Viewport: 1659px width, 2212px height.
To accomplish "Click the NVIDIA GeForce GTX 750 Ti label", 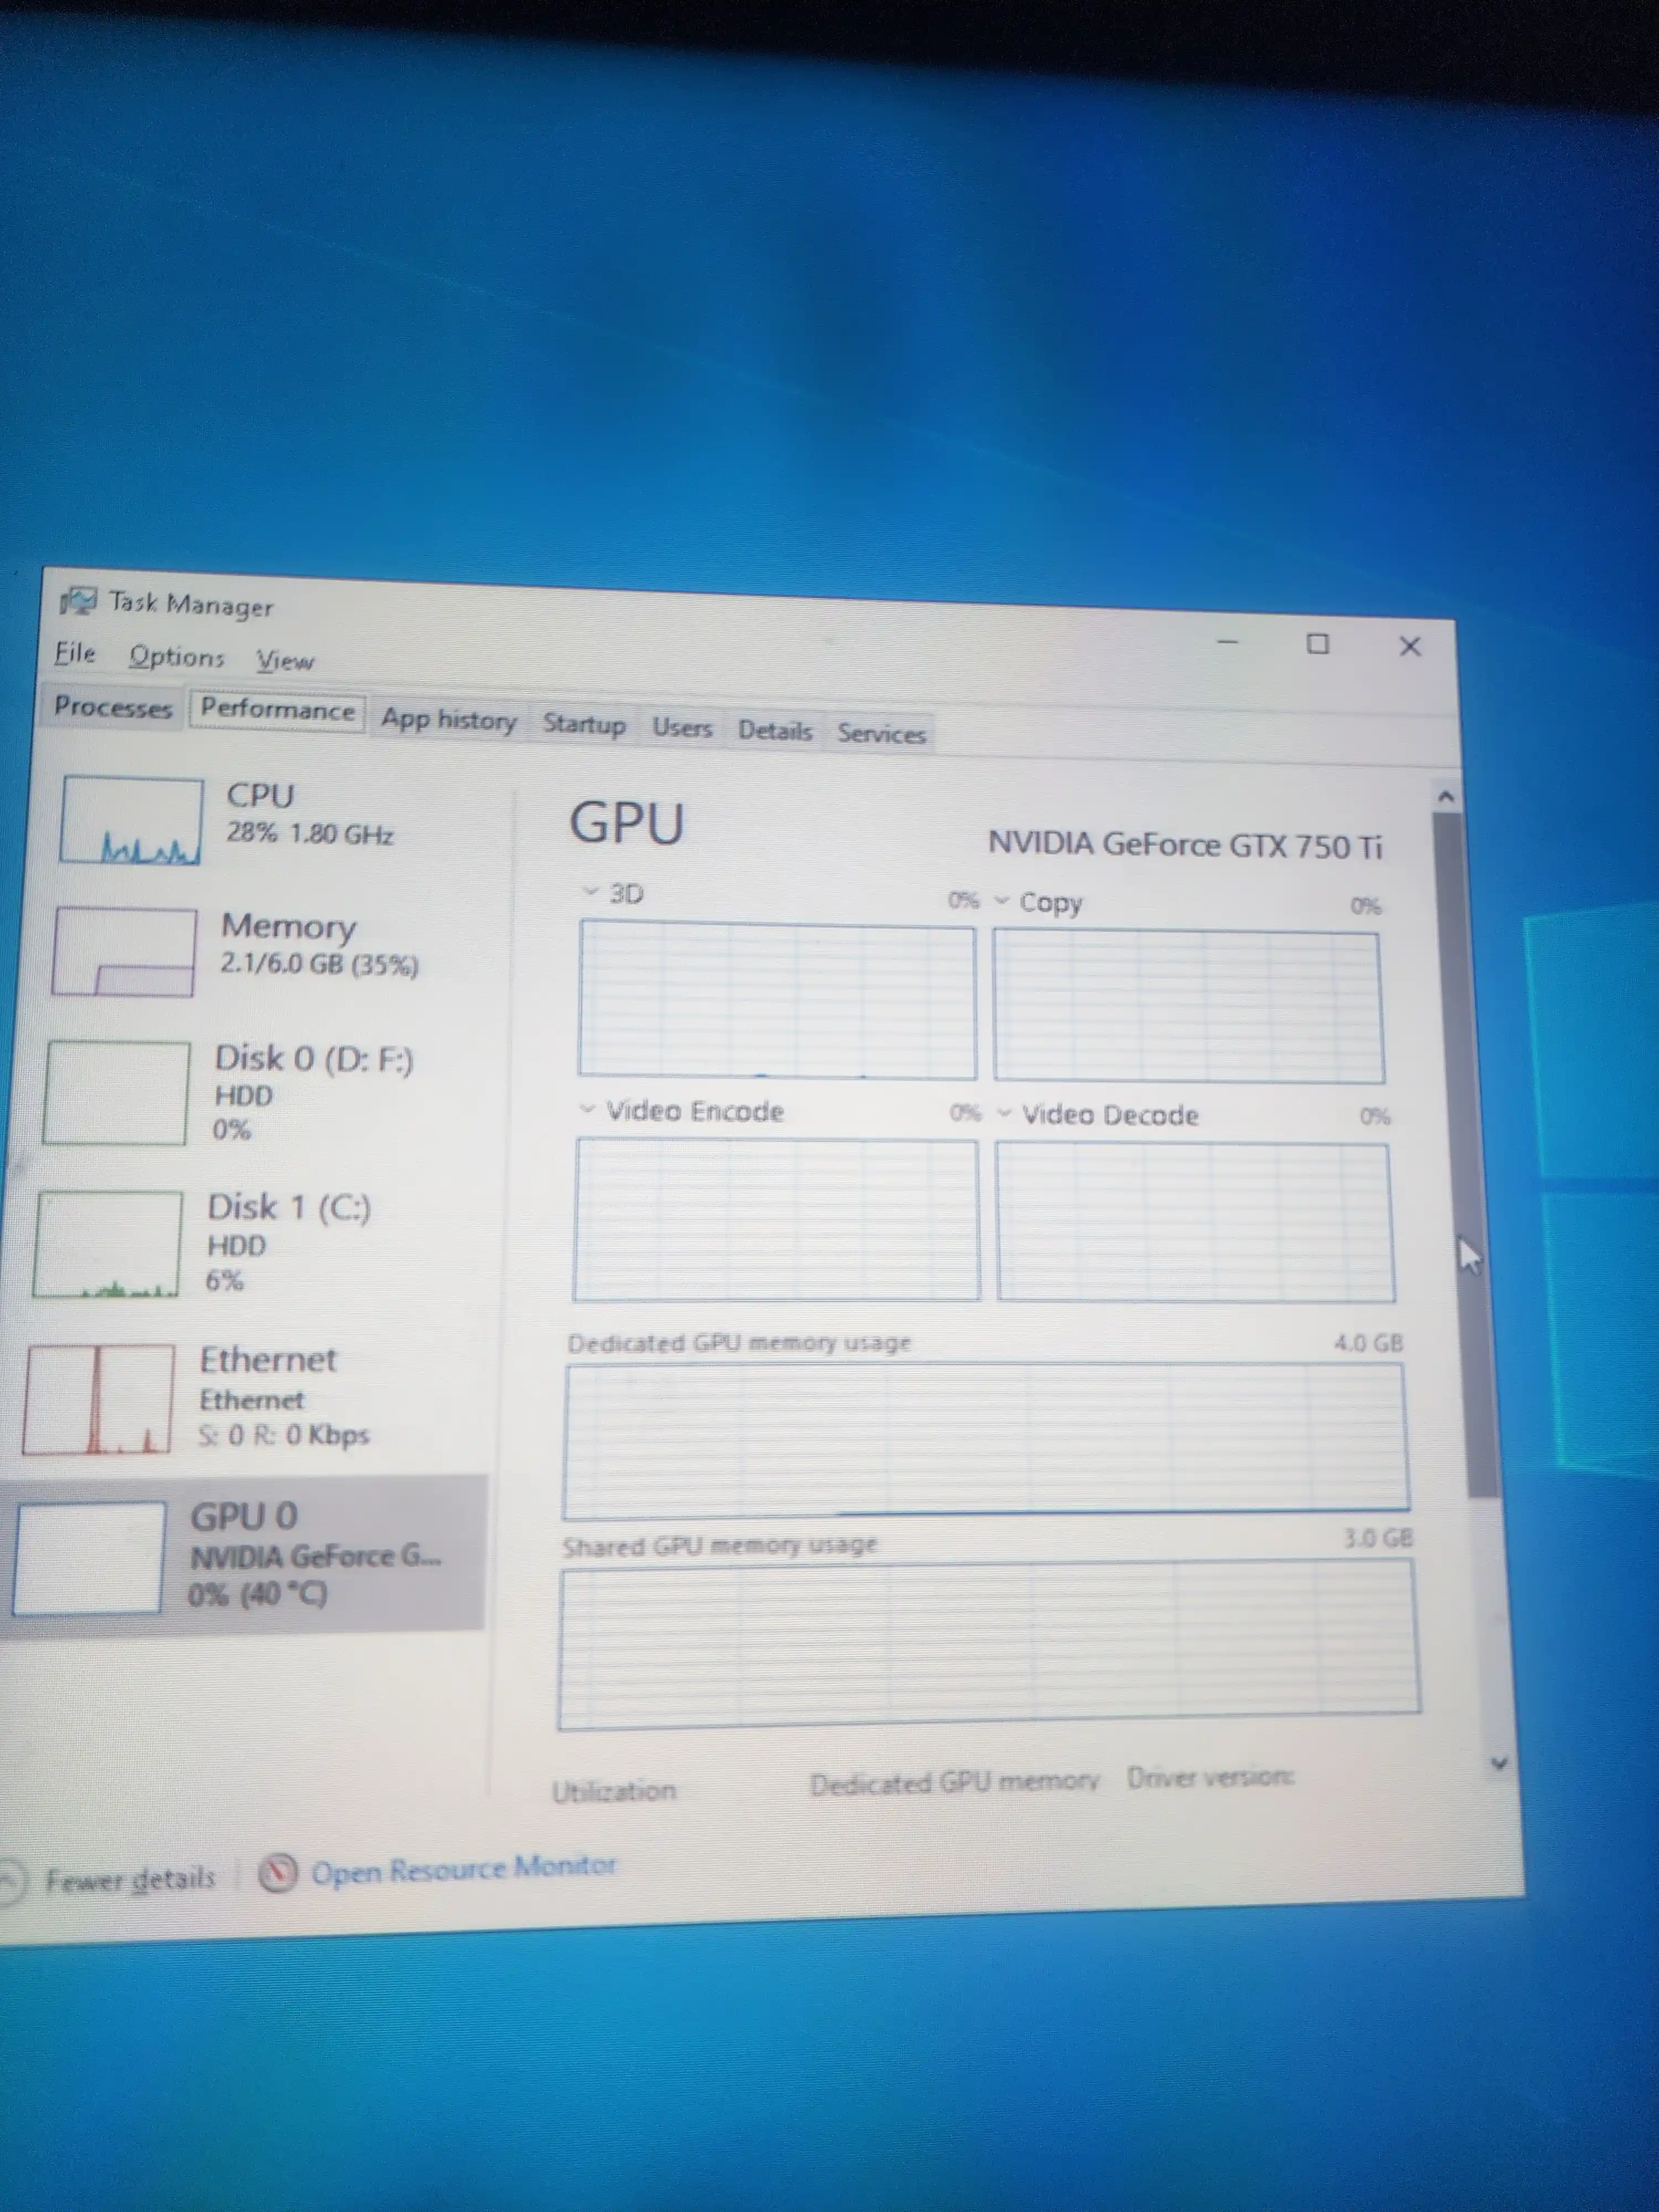I will click(x=1185, y=845).
